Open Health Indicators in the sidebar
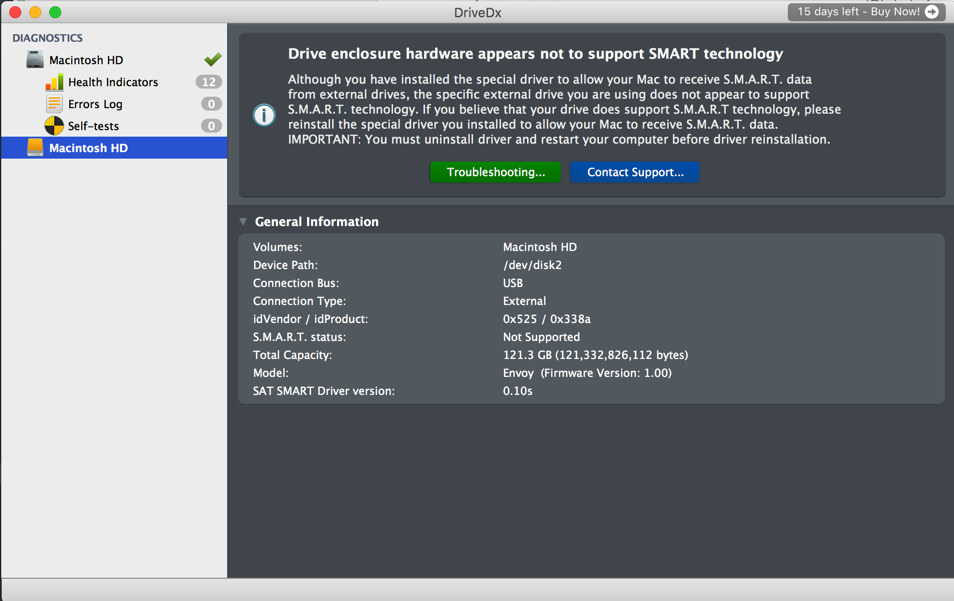The height and width of the screenshot is (601, 954). pos(113,82)
